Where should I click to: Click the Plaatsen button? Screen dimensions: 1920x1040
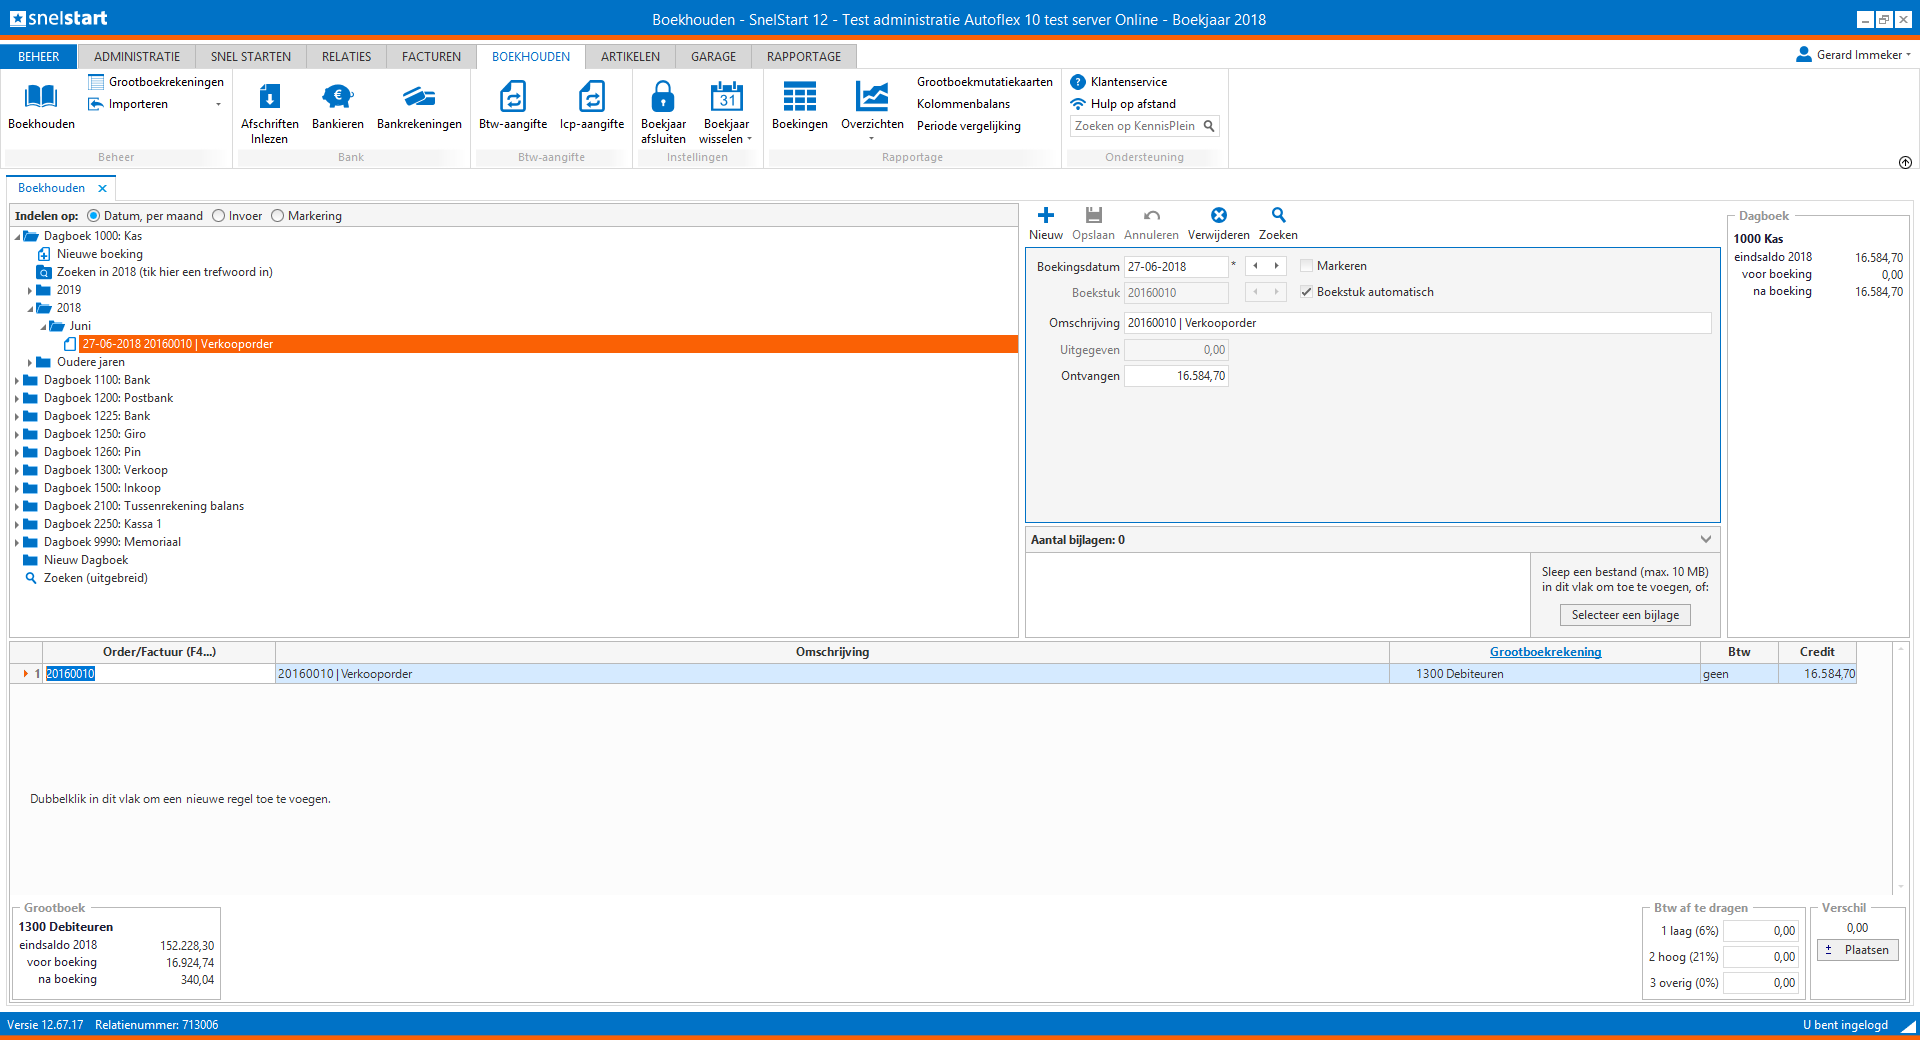(1856, 950)
